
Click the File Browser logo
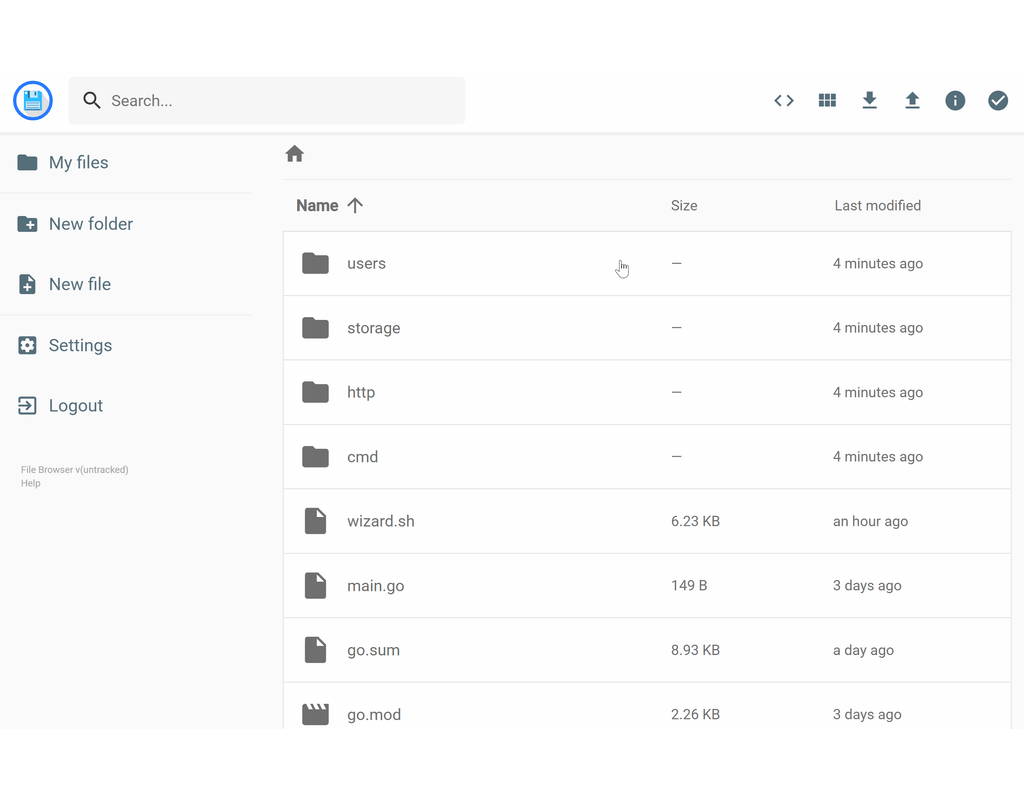point(32,100)
